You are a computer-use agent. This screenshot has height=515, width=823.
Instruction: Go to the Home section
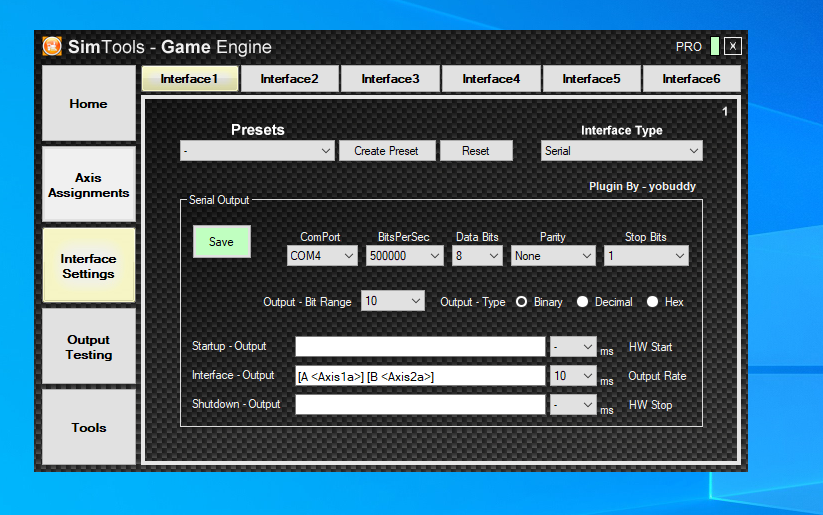click(89, 103)
